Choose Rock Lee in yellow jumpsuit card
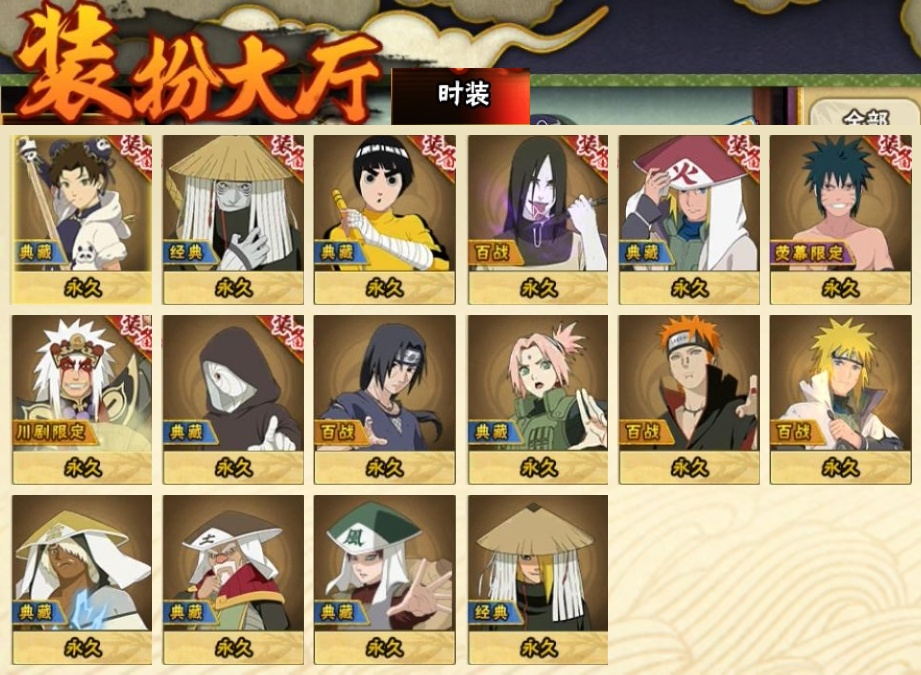The image size is (921, 675). [385, 219]
